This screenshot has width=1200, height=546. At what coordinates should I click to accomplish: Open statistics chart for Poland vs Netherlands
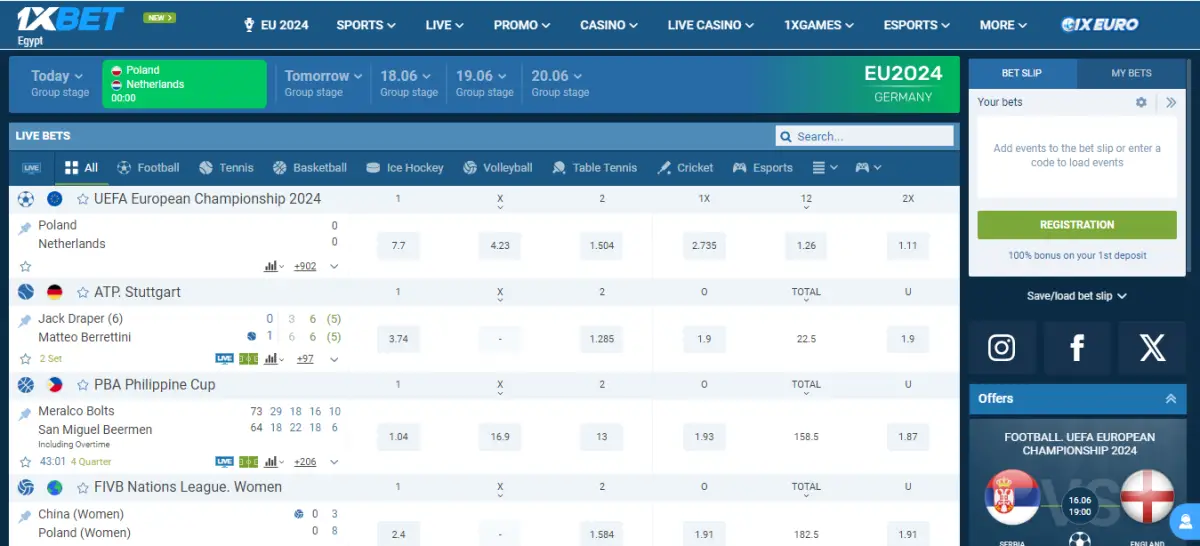tap(271, 266)
